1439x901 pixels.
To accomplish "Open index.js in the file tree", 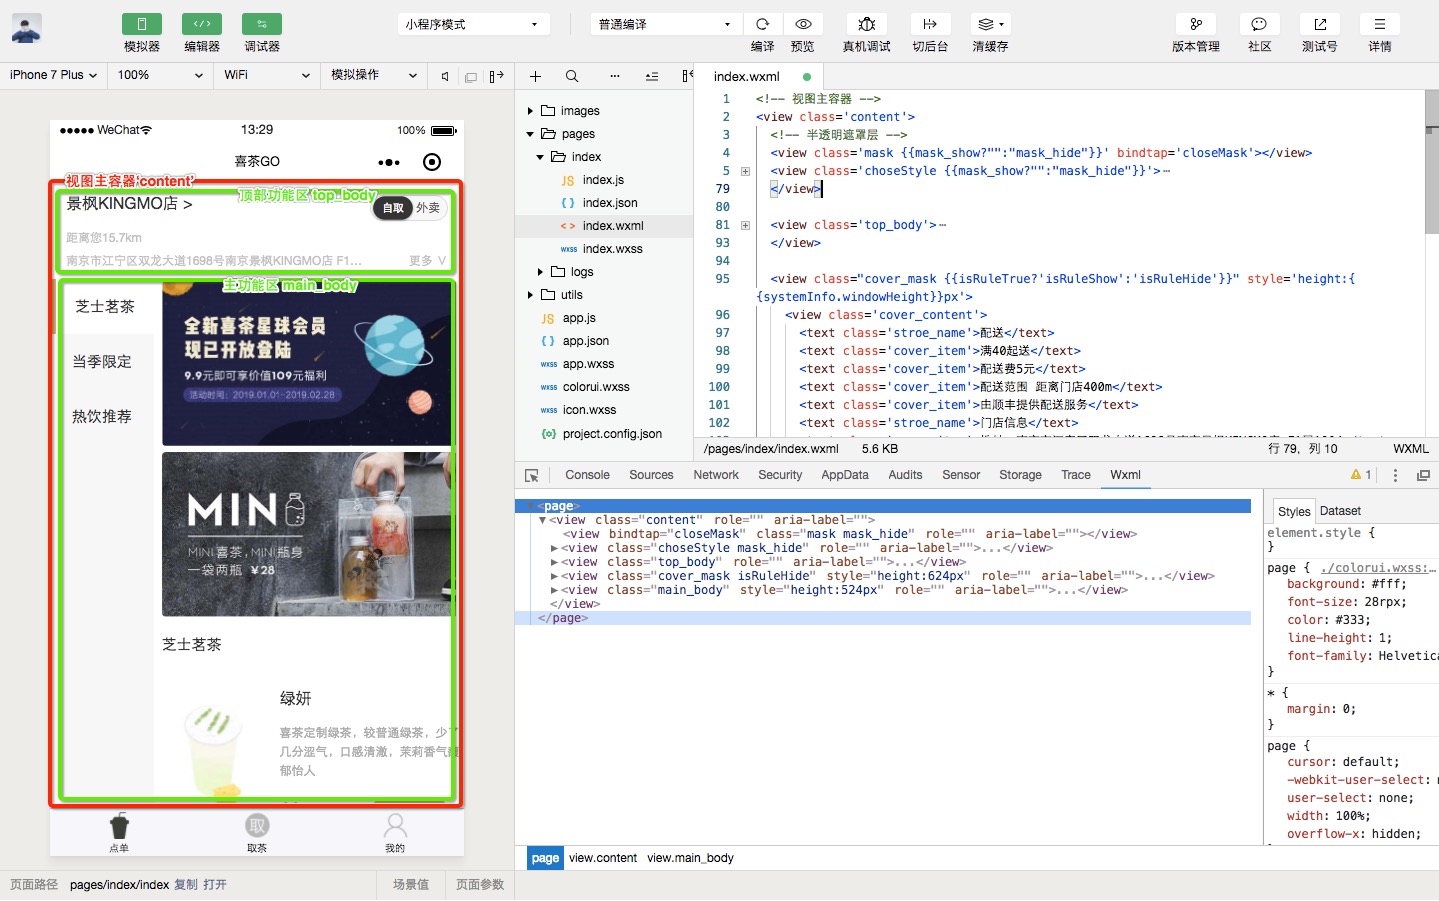I will click(x=603, y=180).
